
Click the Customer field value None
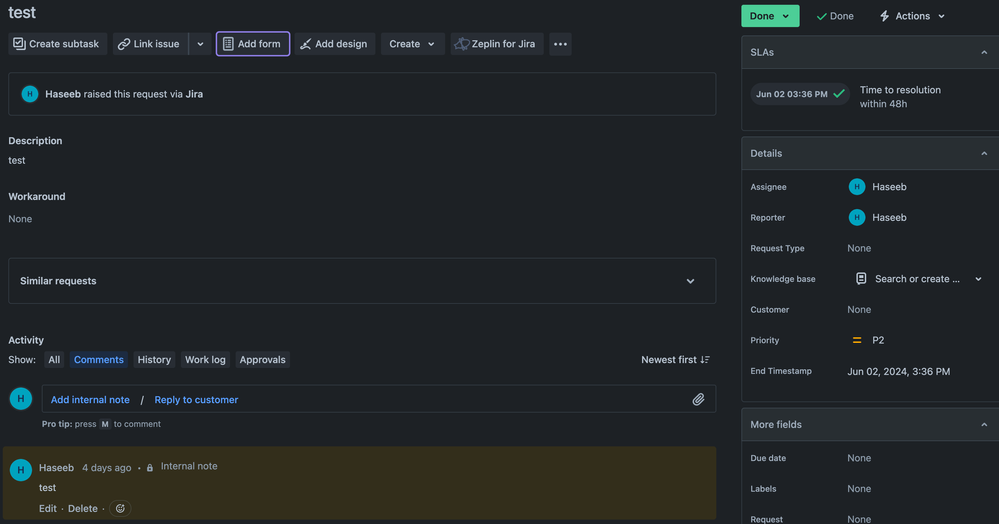pos(859,309)
